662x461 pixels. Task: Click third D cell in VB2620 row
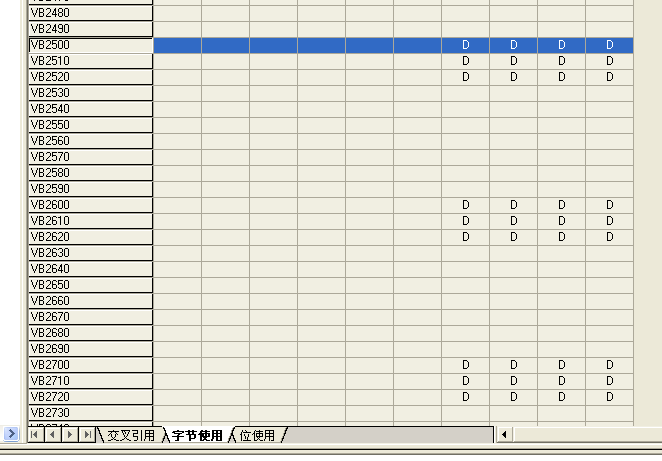click(562, 237)
